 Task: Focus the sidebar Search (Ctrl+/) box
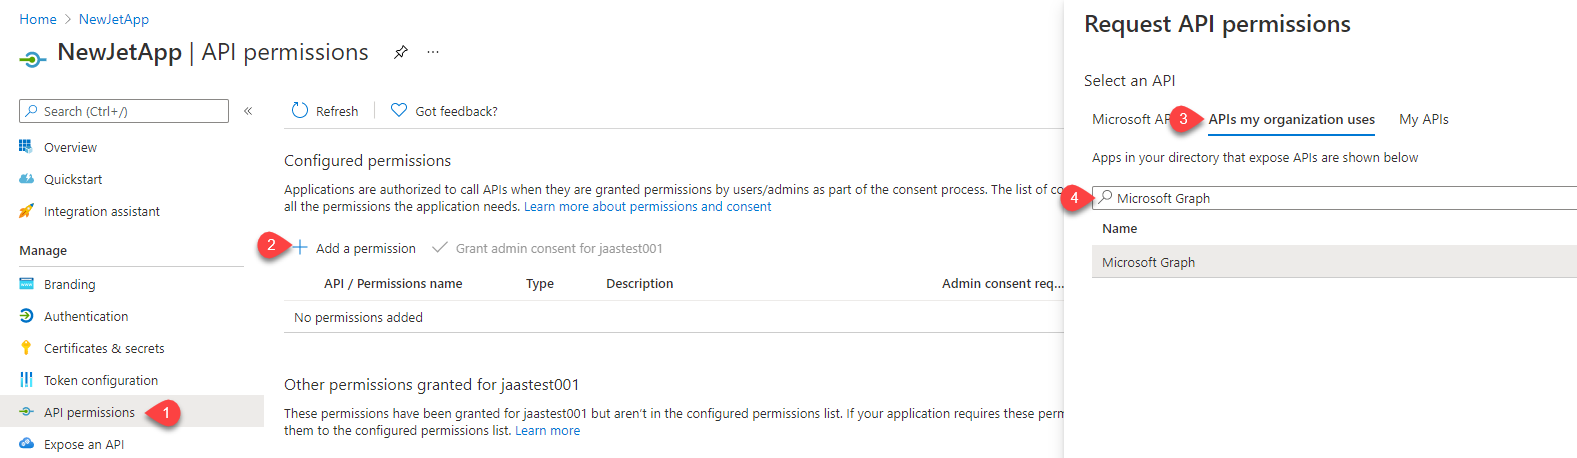coord(124,111)
